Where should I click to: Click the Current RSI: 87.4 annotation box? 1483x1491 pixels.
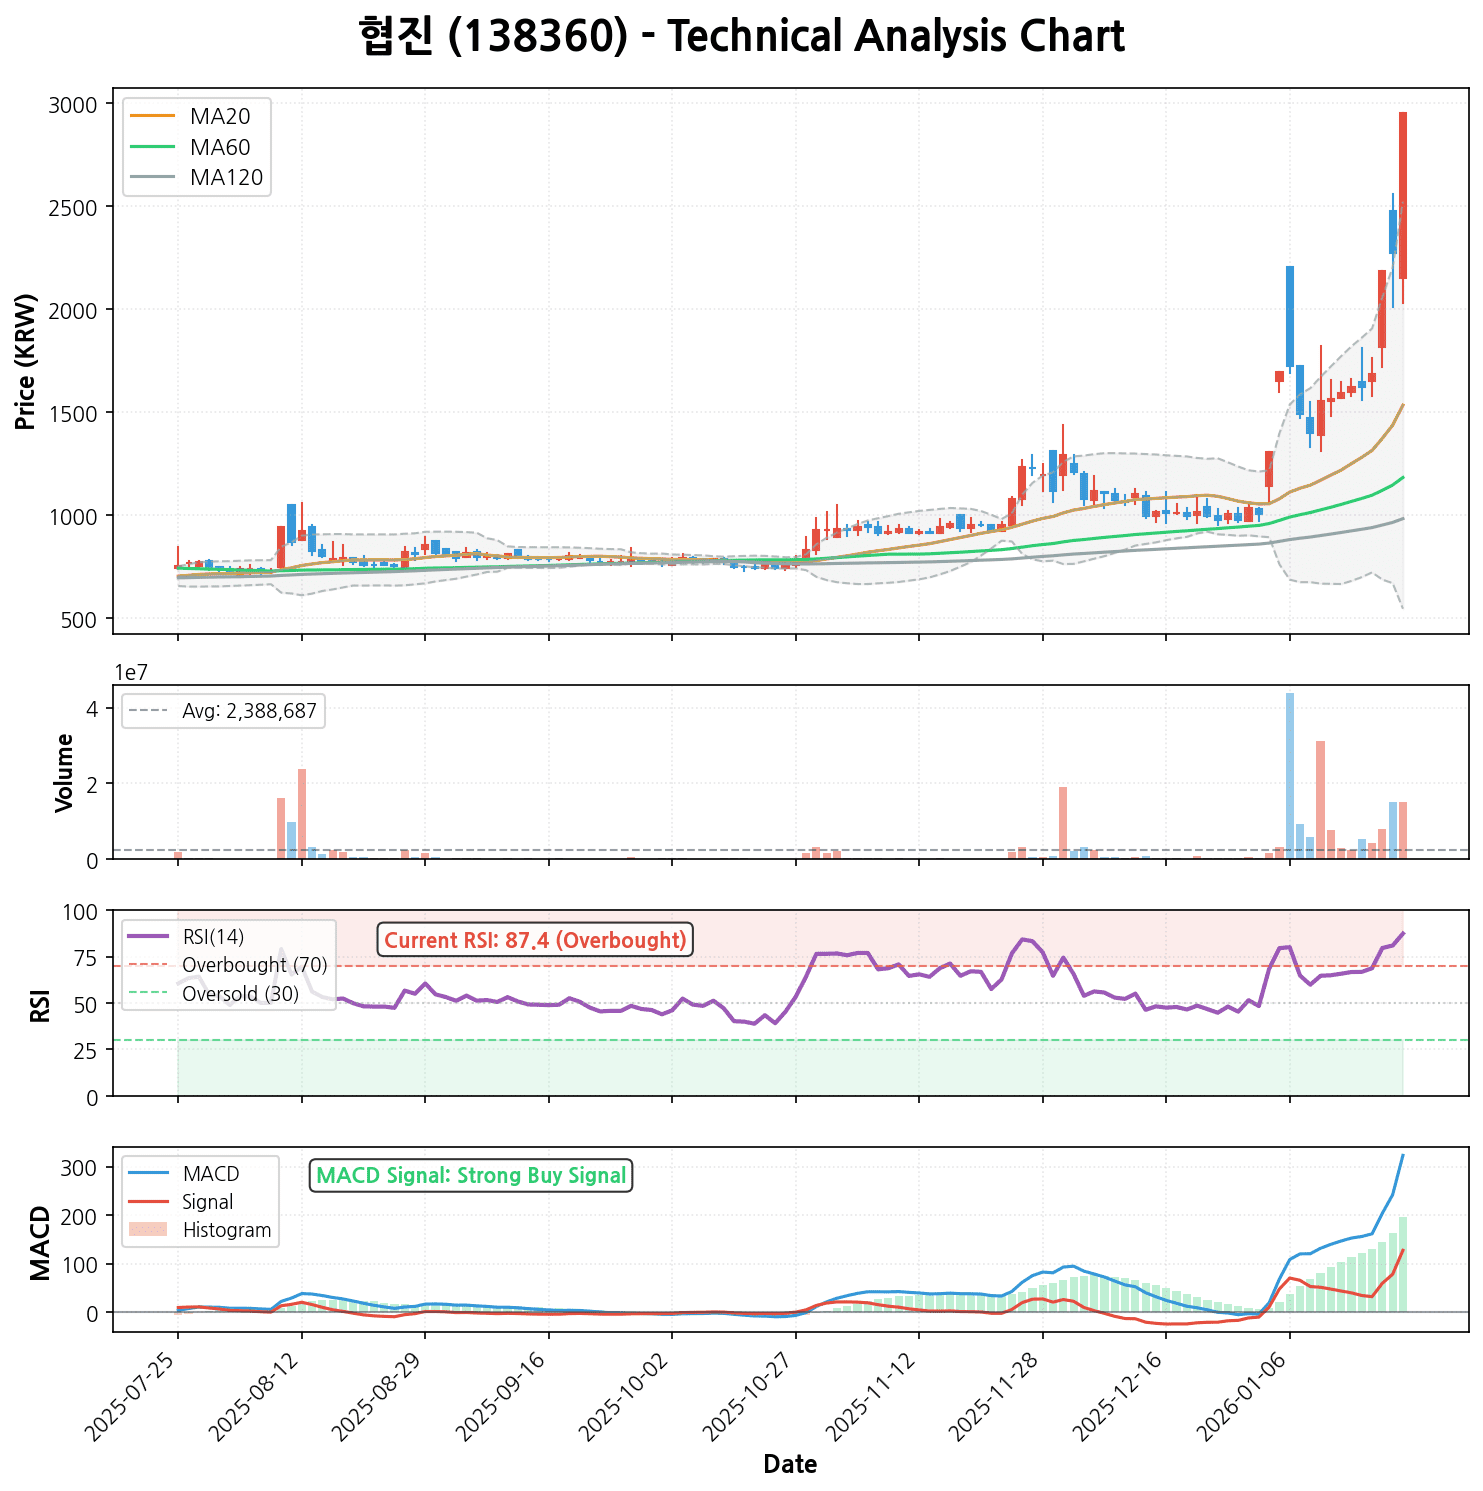[535, 940]
